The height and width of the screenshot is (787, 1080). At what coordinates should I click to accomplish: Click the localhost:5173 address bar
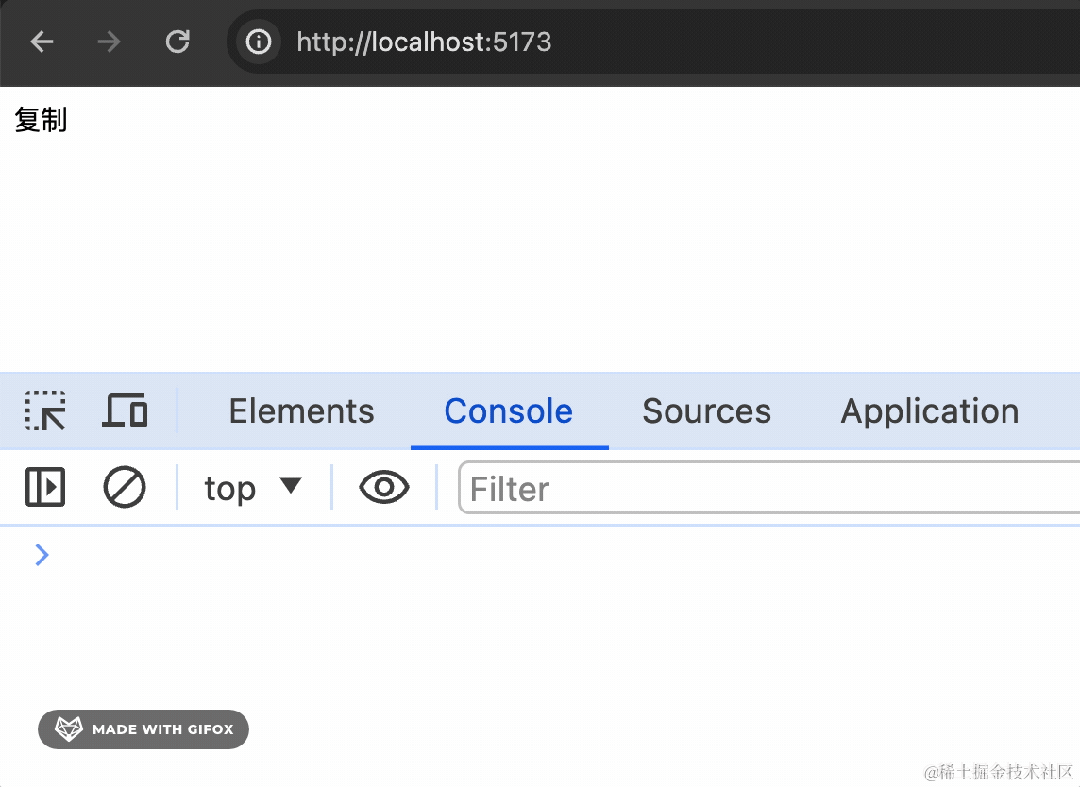click(424, 42)
